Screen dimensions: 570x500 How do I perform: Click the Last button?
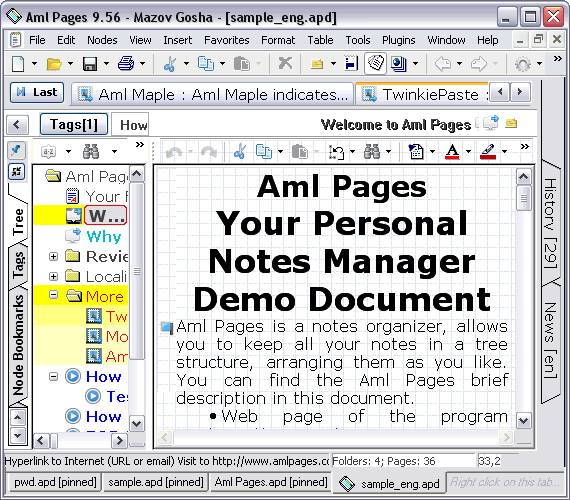pos(37,92)
